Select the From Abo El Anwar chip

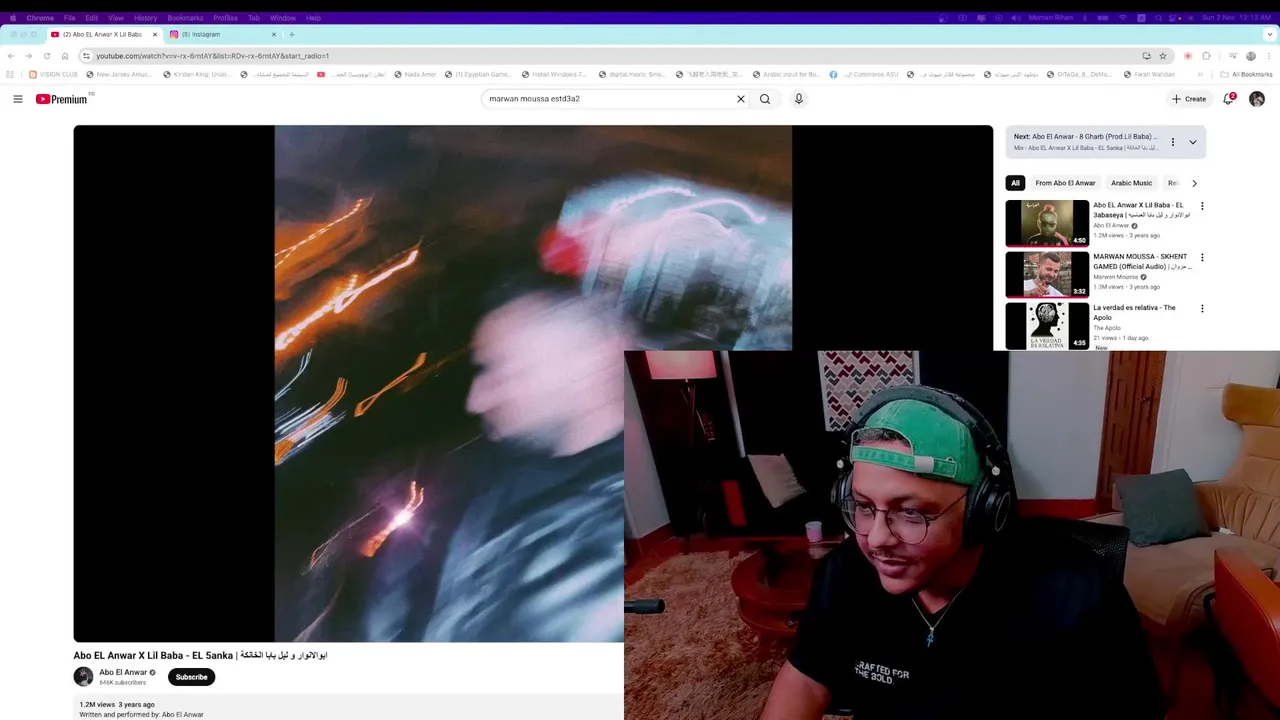coord(1065,183)
